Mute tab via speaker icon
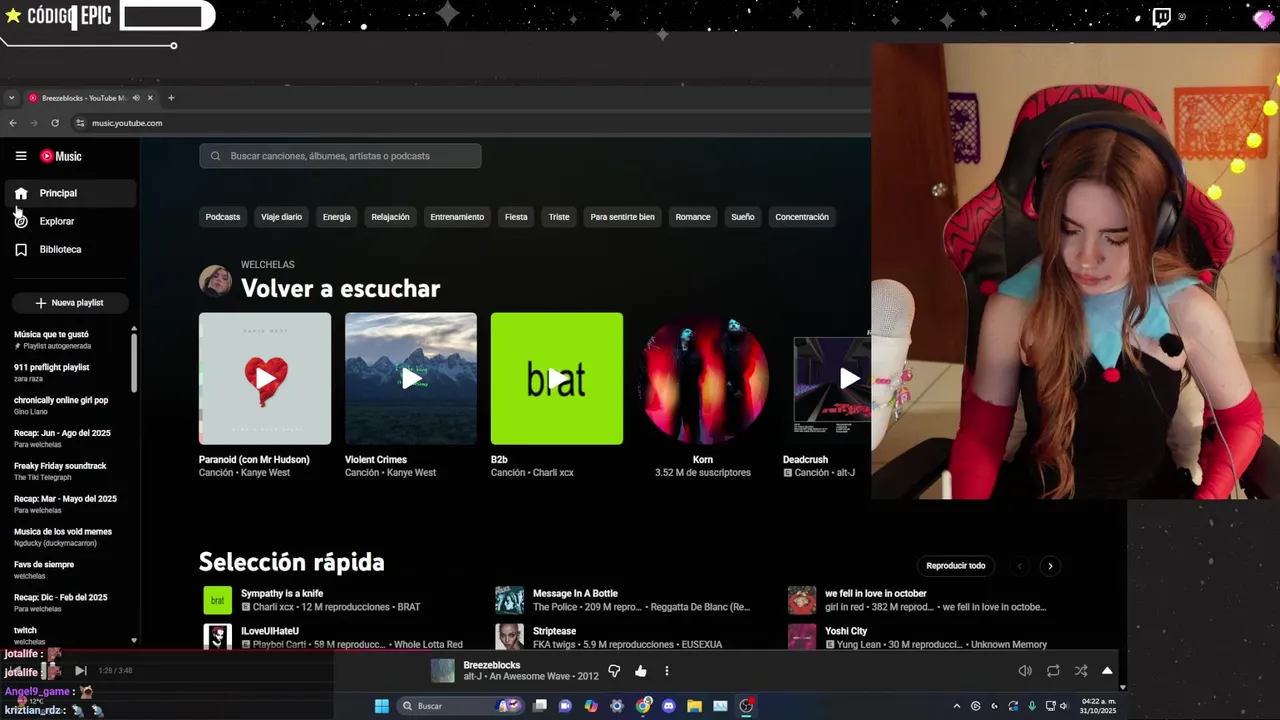This screenshot has width=1280, height=720. click(136, 98)
